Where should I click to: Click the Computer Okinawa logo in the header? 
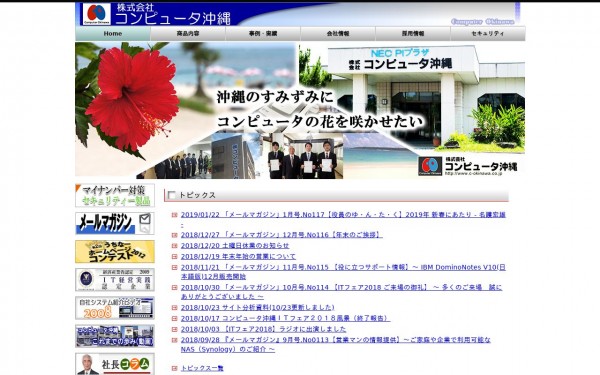pos(96,14)
